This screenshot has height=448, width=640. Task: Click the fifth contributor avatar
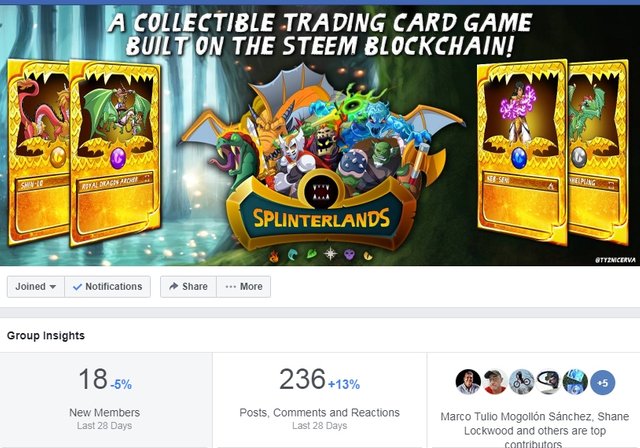(575, 382)
